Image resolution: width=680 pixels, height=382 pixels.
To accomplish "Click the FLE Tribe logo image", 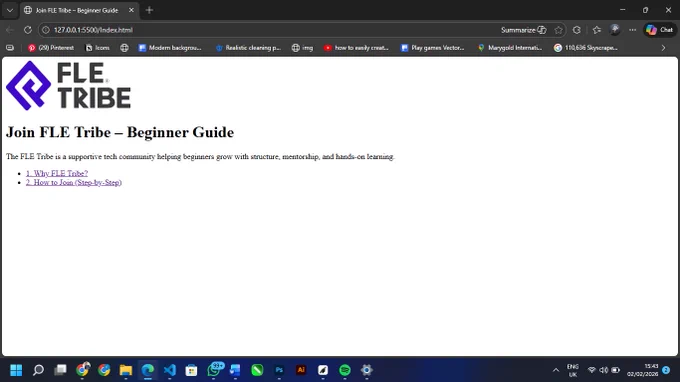I will (x=68, y=85).
